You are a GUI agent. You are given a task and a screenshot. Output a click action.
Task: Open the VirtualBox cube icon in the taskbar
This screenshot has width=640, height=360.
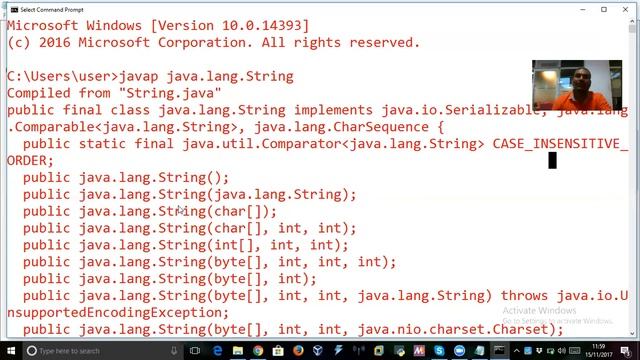click(318, 351)
